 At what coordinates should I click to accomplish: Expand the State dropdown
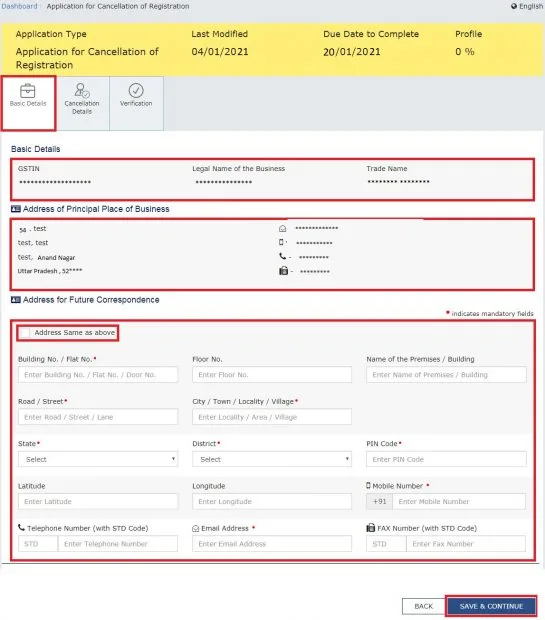point(98,459)
